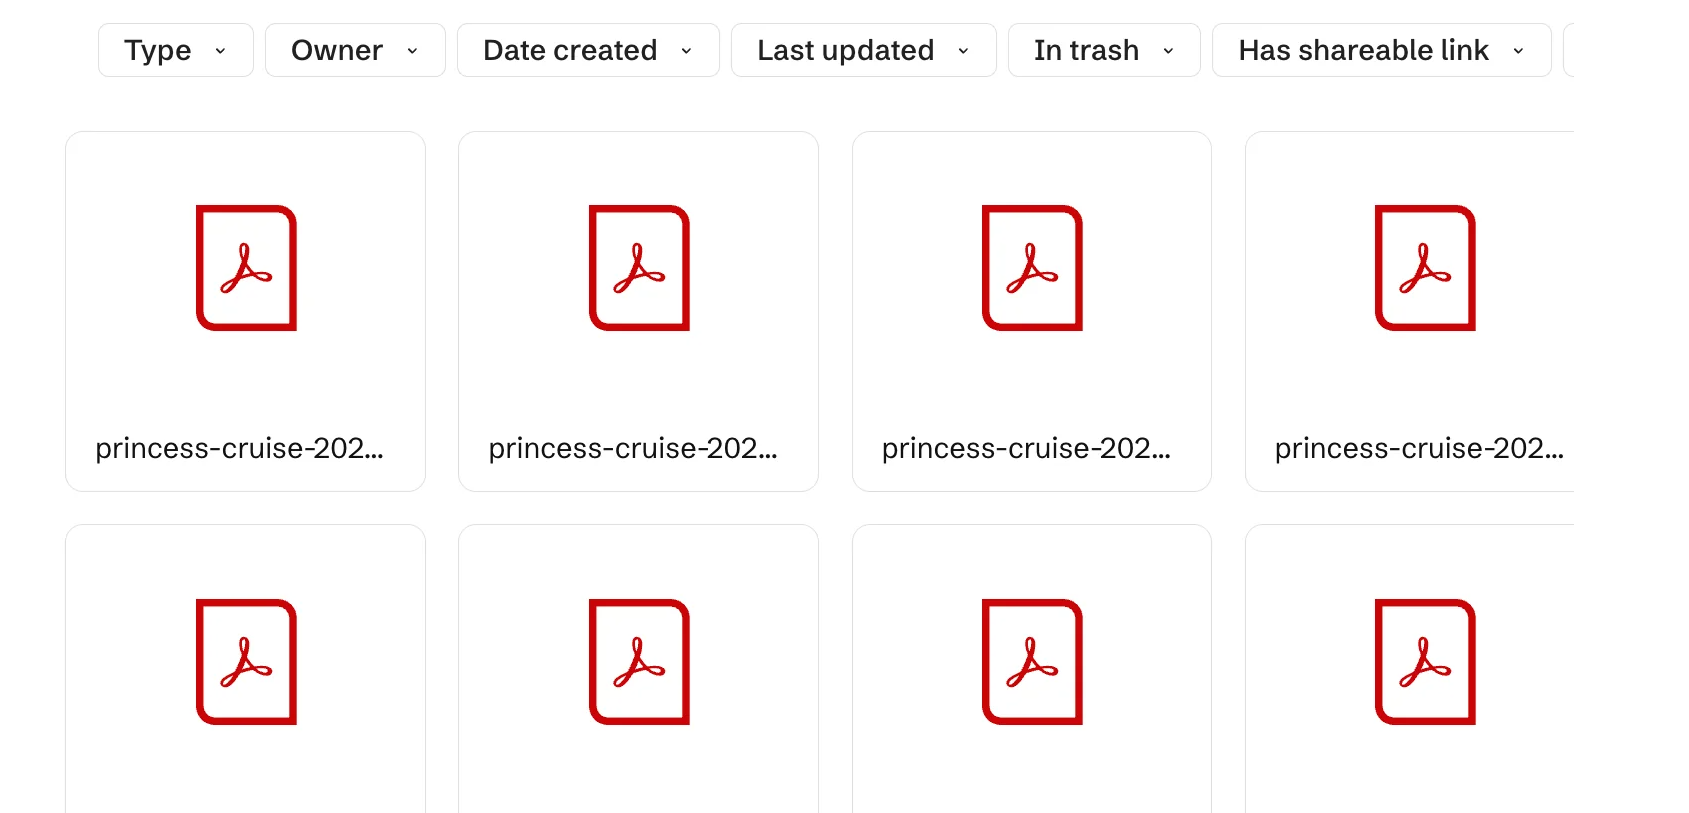The height and width of the screenshot is (813, 1689).
Task: Select fourth princess-cruise file name text
Action: [x=1418, y=448]
